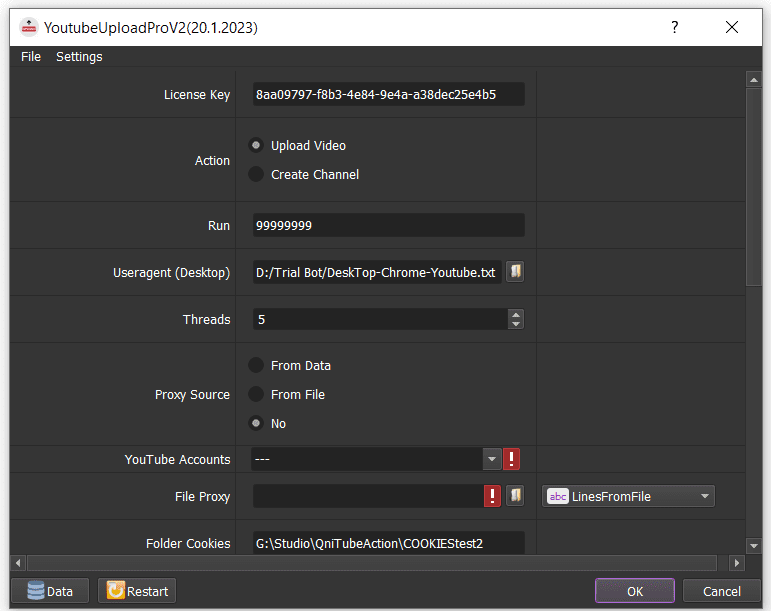
Task: Click the Useragent (Desktop) label
Action: click(172, 272)
